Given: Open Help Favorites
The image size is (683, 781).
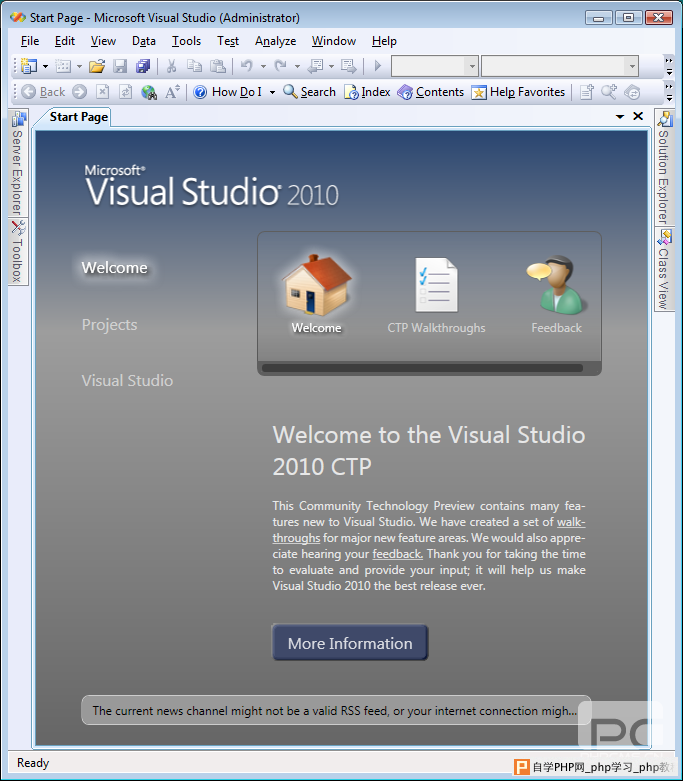Looking at the screenshot, I should 518,92.
